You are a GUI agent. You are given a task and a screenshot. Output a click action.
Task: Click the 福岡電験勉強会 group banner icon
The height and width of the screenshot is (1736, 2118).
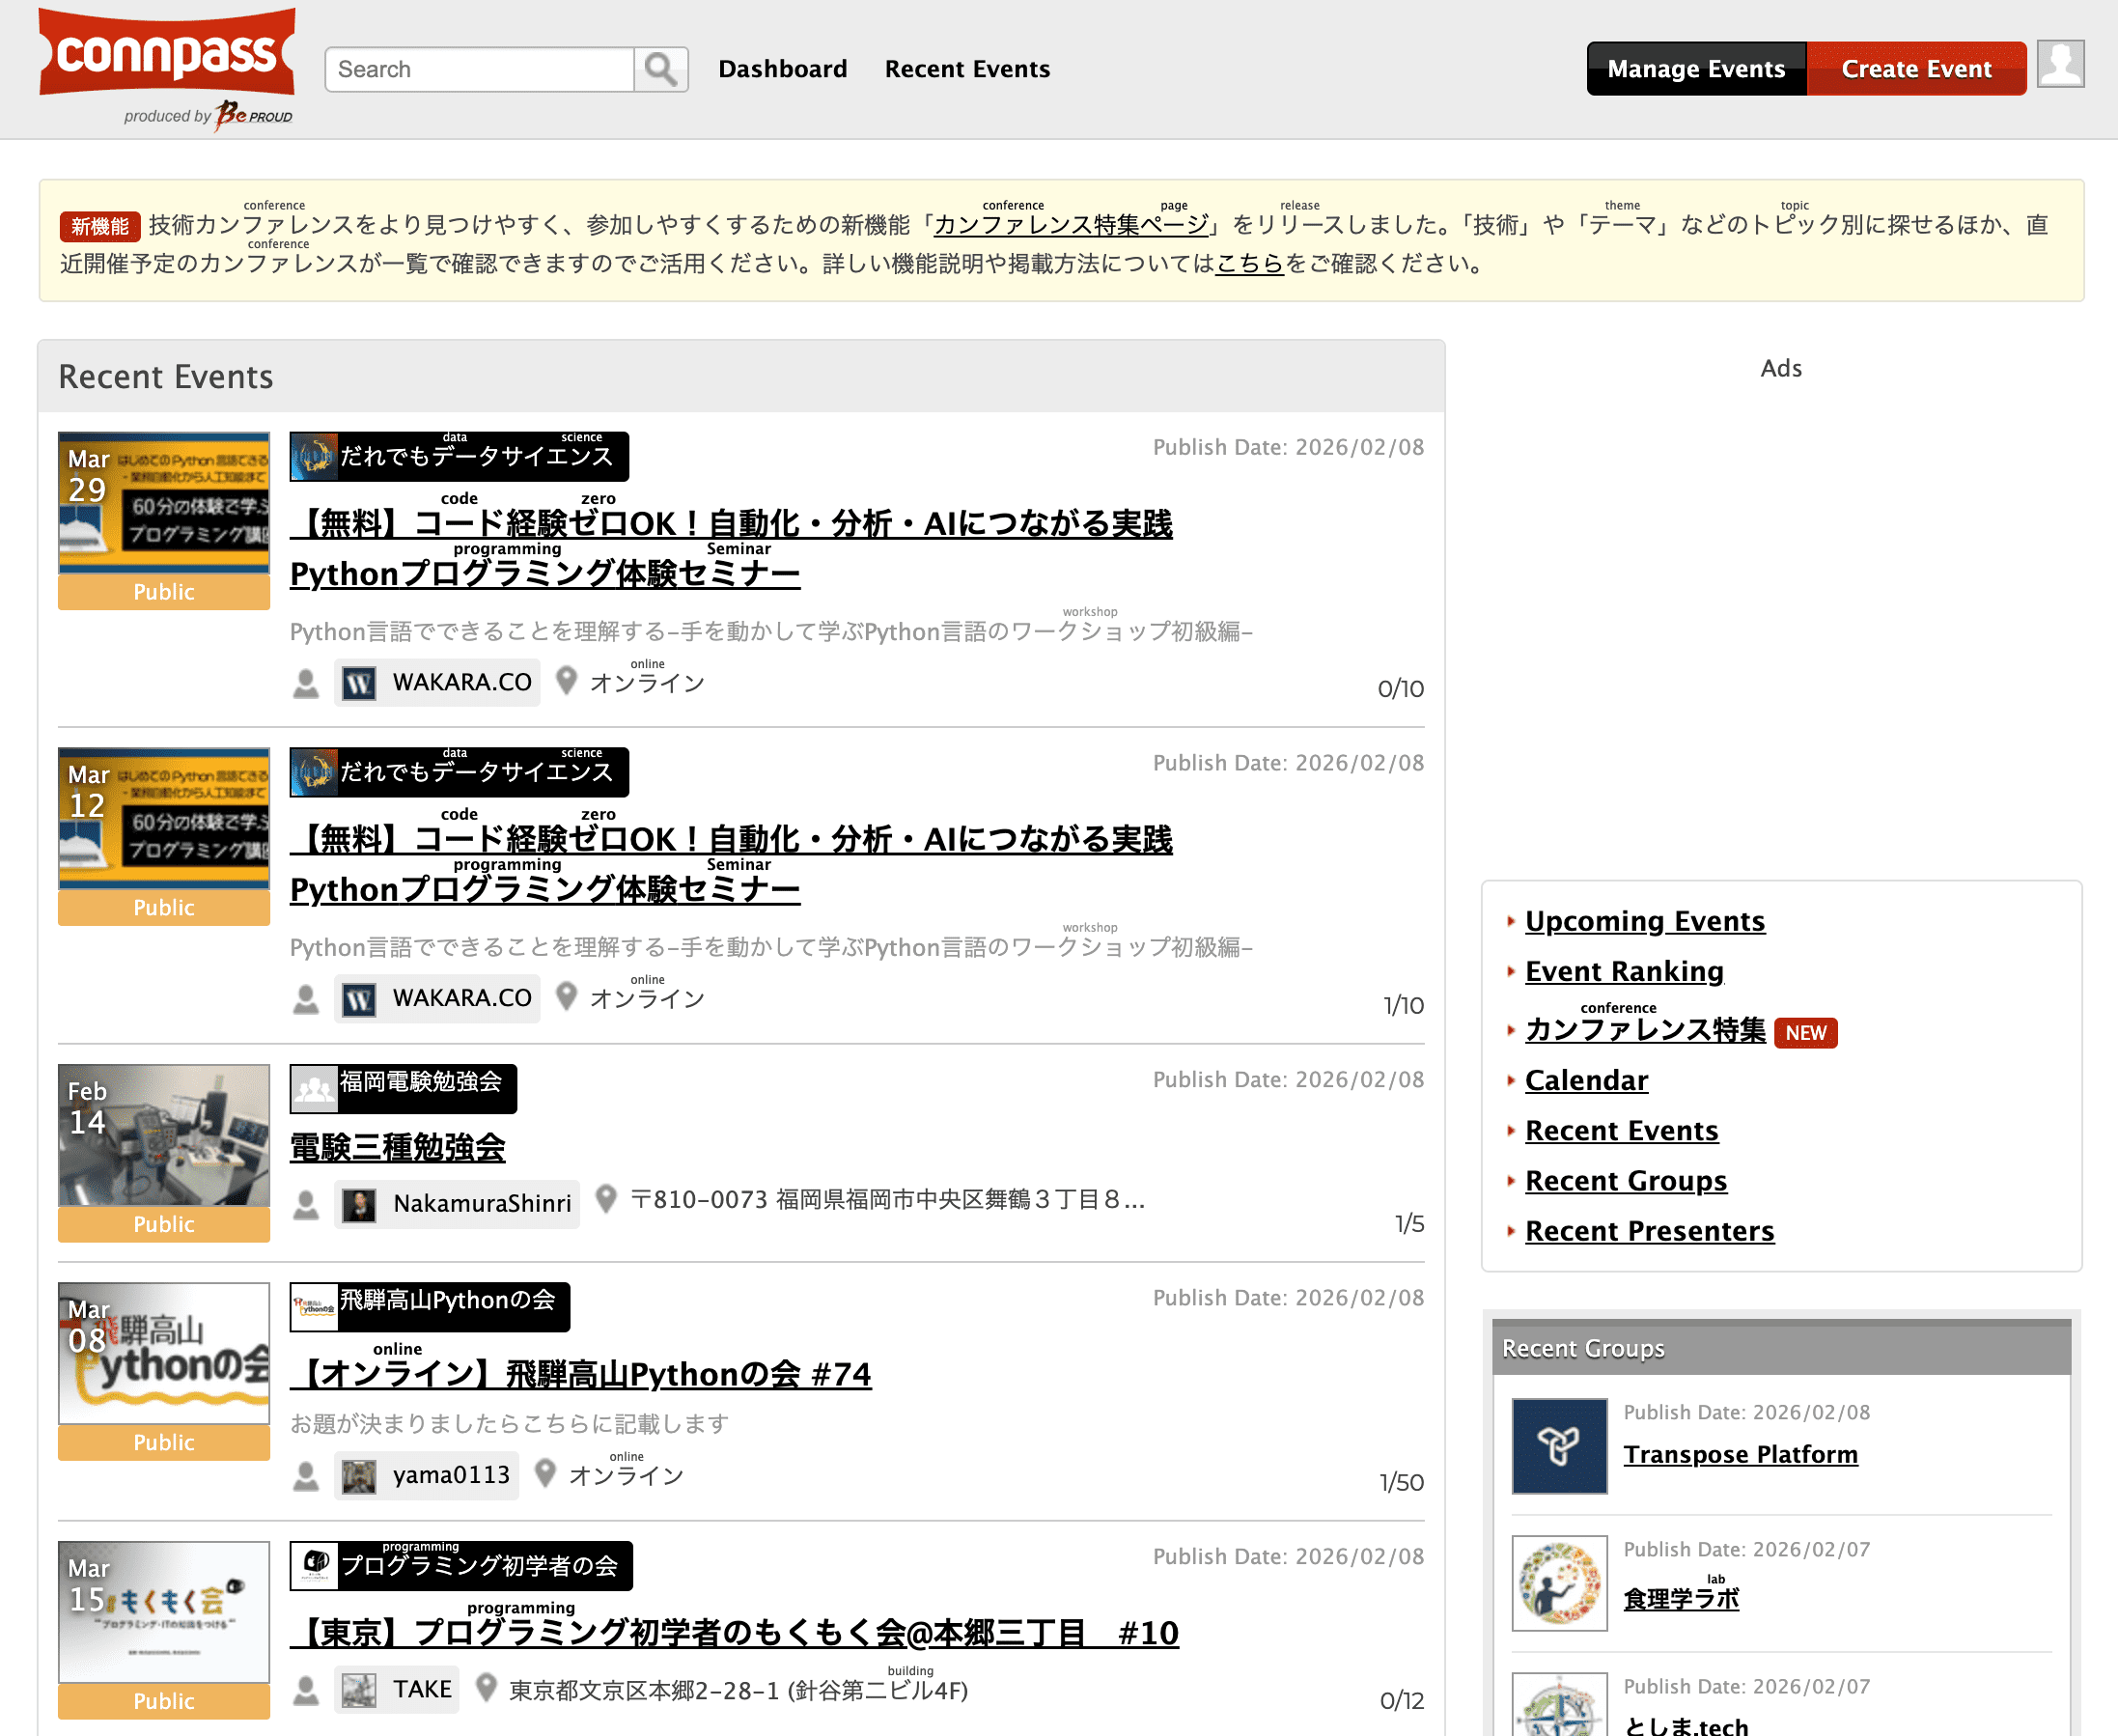pyautogui.click(x=315, y=1088)
